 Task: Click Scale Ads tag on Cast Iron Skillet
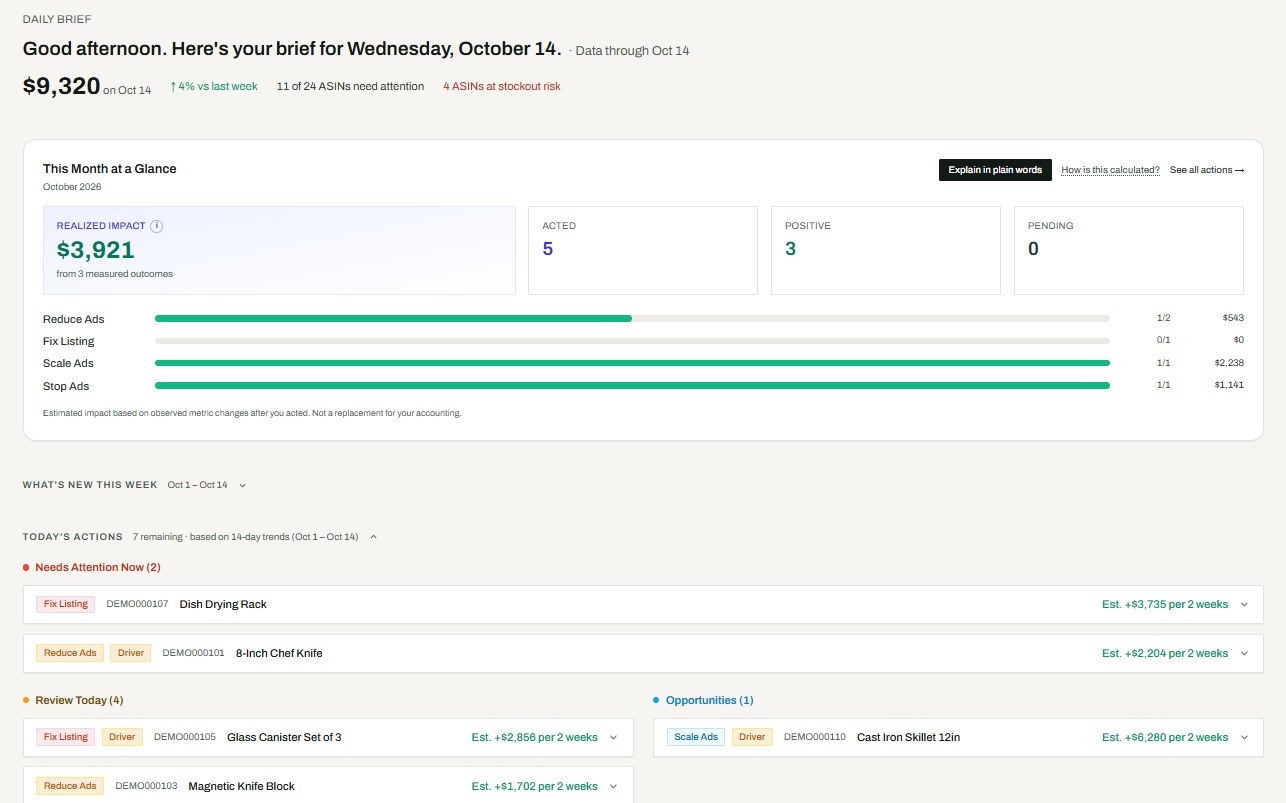pos(696,737)
